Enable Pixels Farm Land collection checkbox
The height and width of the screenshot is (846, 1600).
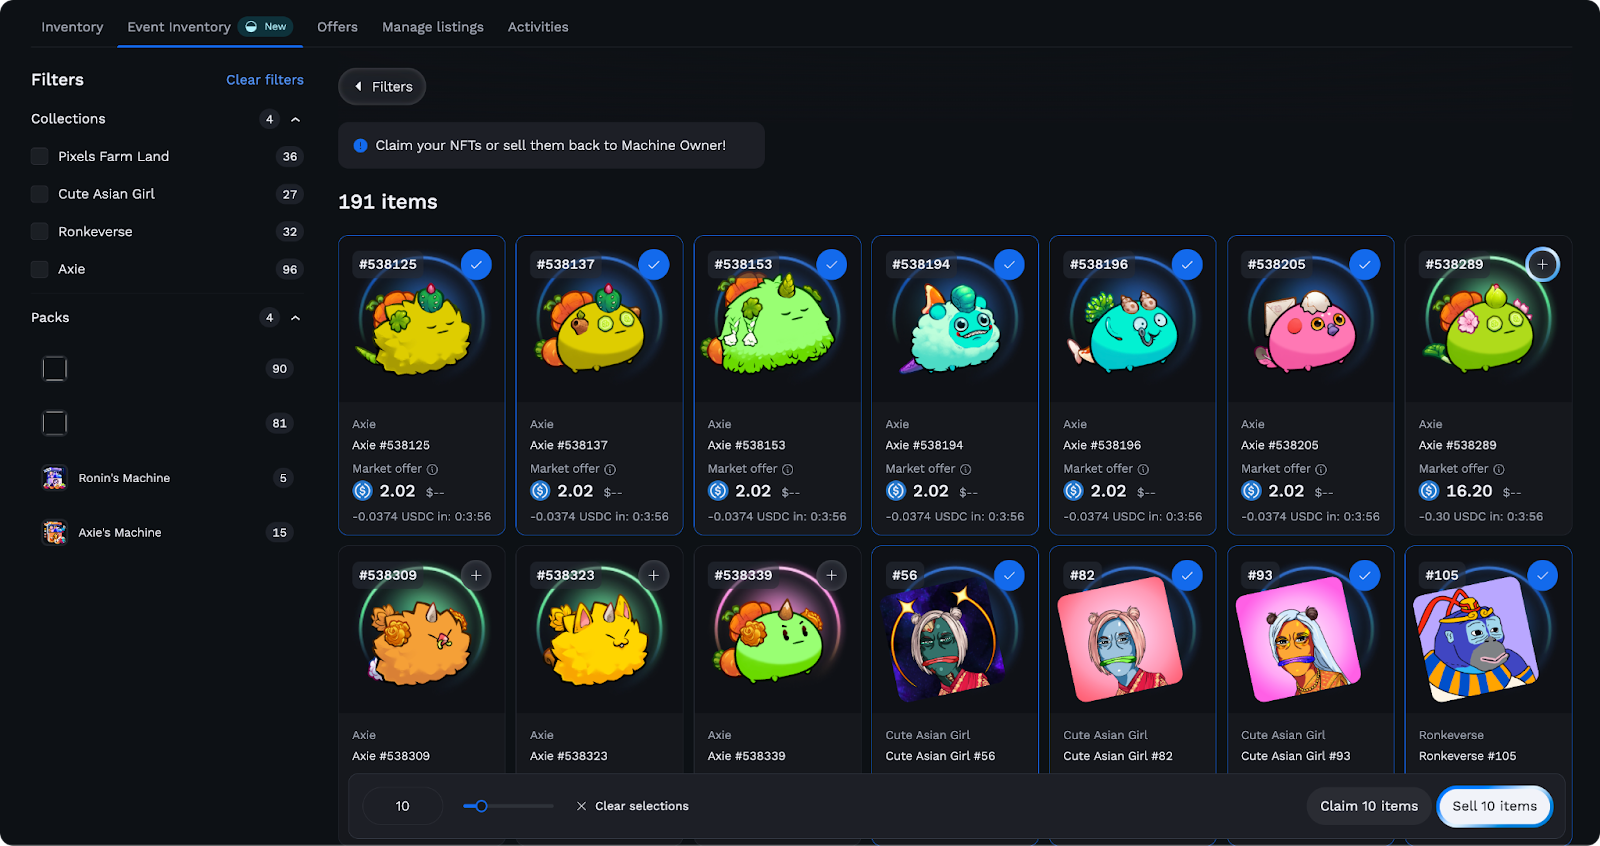[x=40, y=157]
